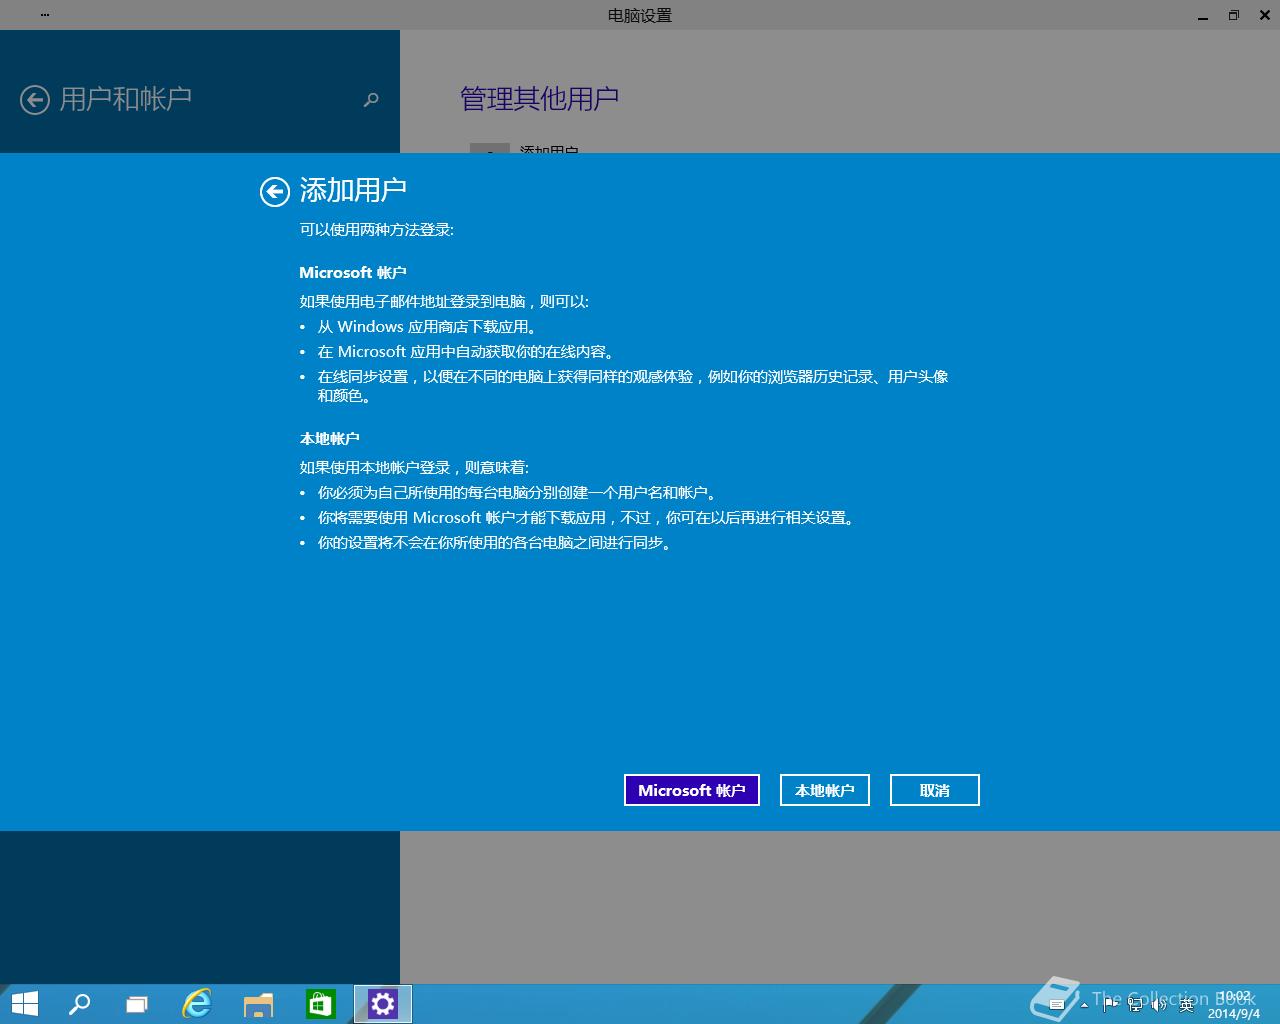1280x1024 pixels.
Task: Open the Windows Store taskbar icon
Action: pos(320,1003)
